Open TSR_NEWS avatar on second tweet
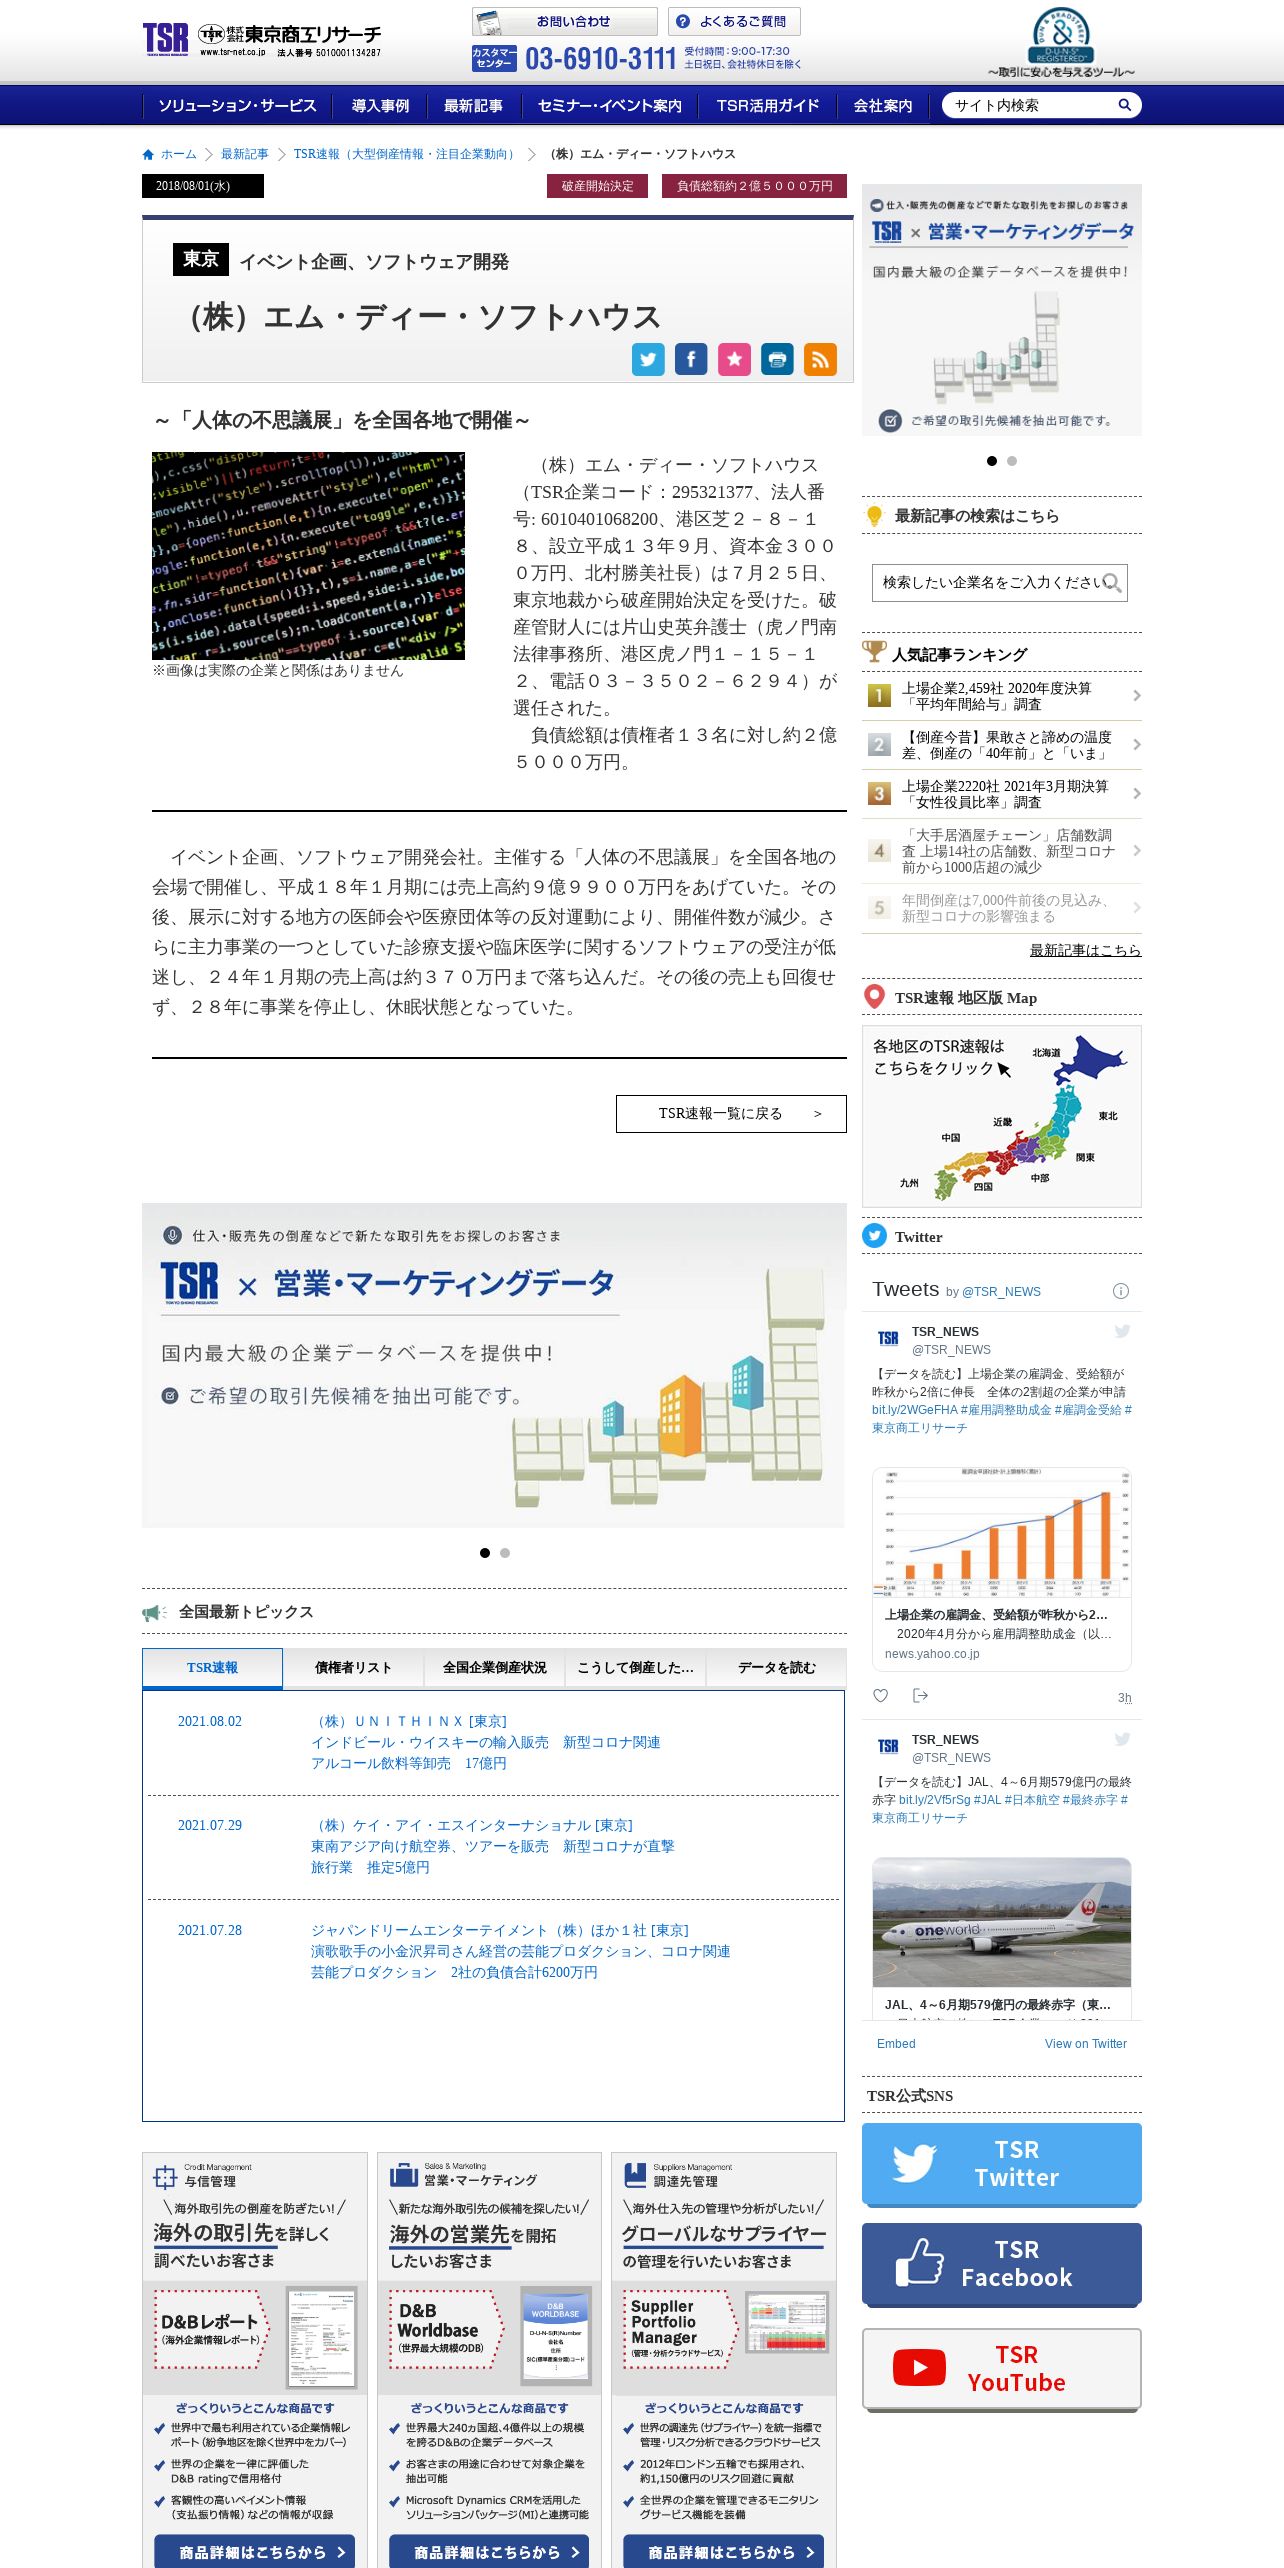This screenshot has width=1284, height=2568. [888, 1746]
